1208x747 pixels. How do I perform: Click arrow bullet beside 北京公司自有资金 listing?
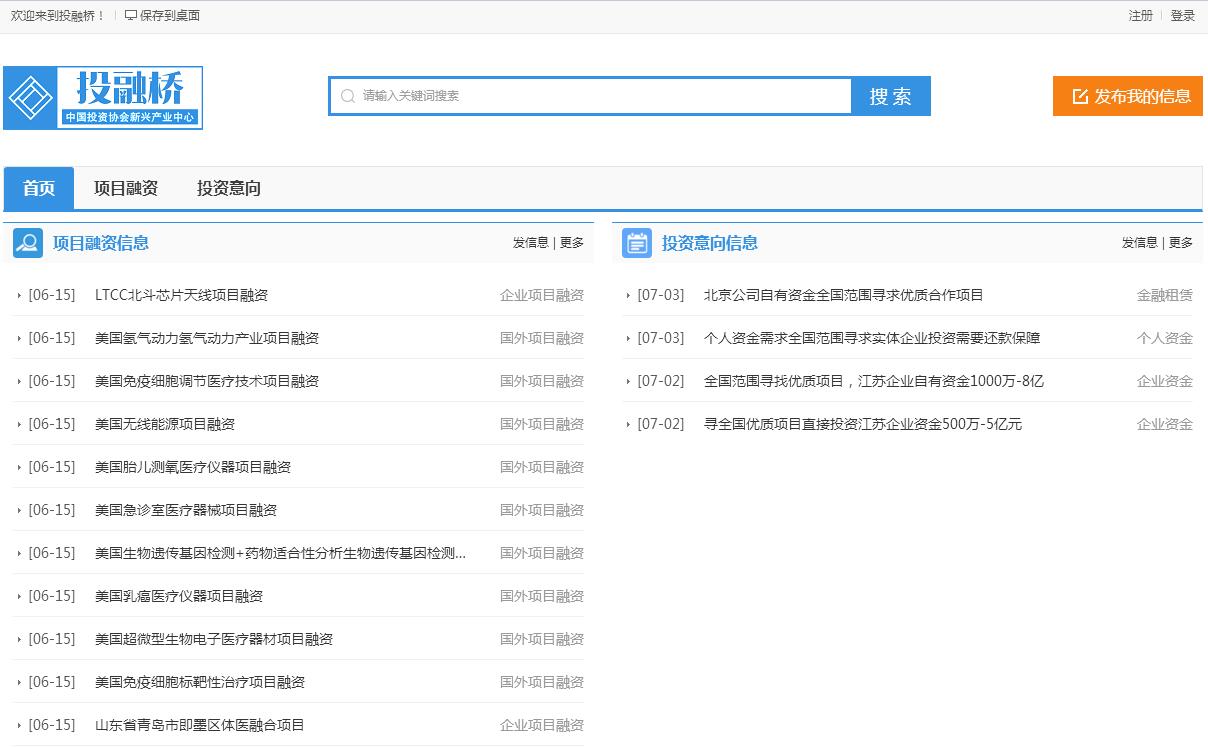628,295
